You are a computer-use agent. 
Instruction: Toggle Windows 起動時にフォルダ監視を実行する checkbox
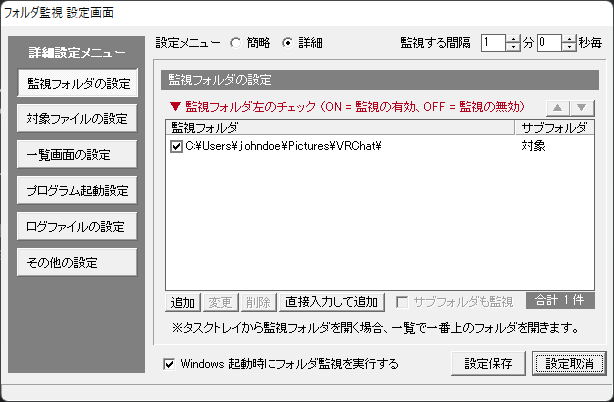click(169, 364)
